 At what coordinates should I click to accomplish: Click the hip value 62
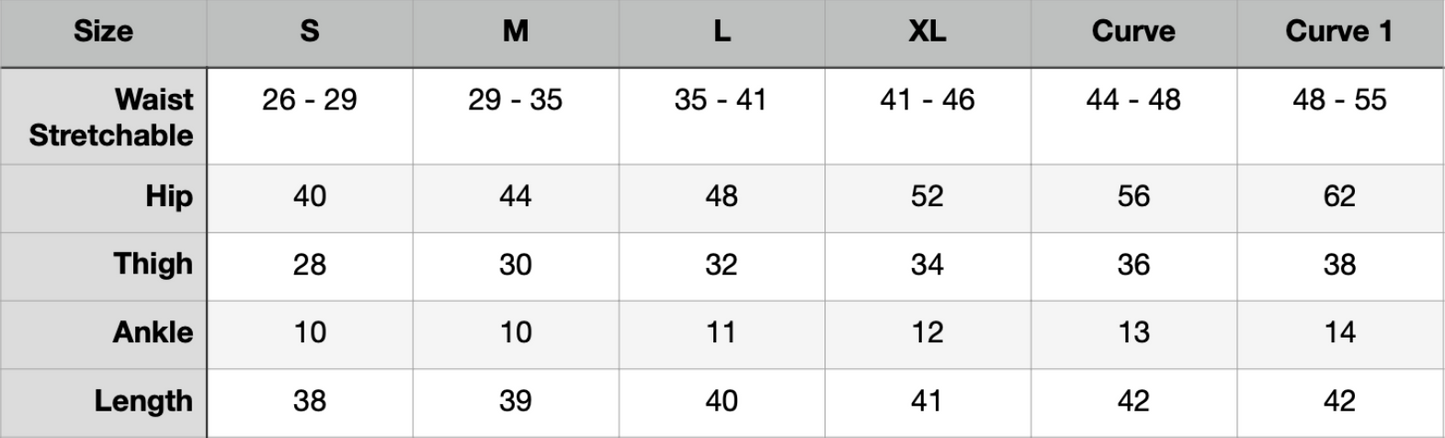tap(1341, 198)
